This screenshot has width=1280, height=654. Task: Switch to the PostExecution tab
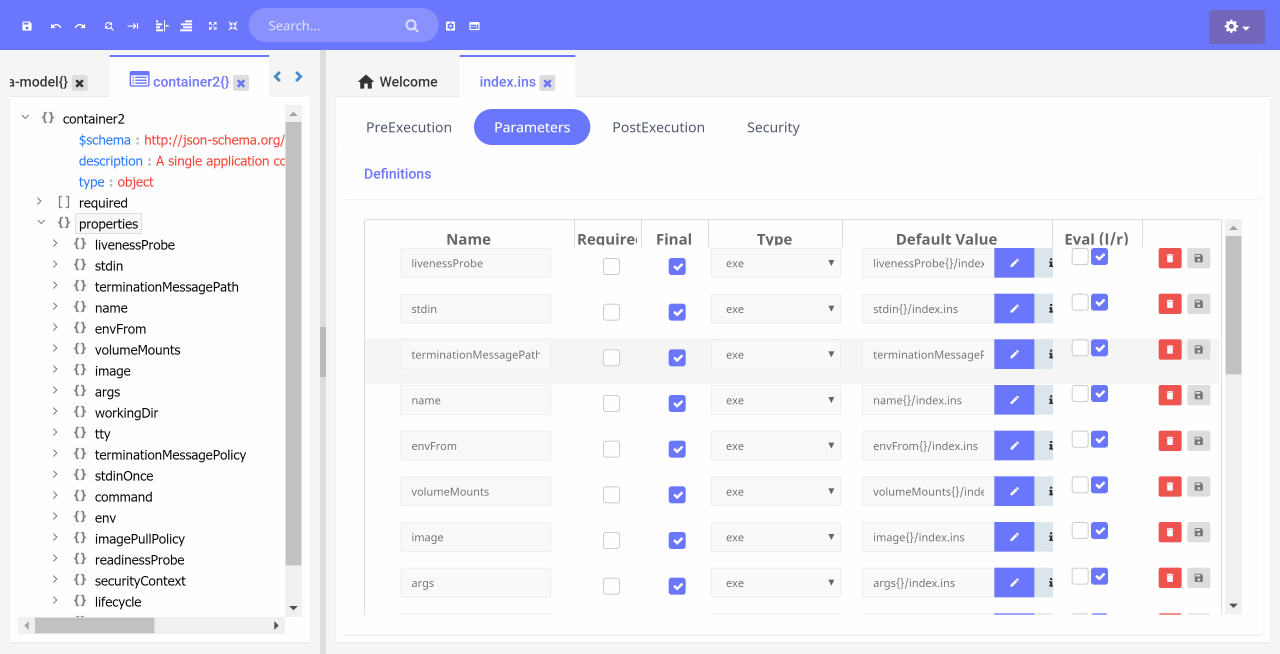(658, 128)
